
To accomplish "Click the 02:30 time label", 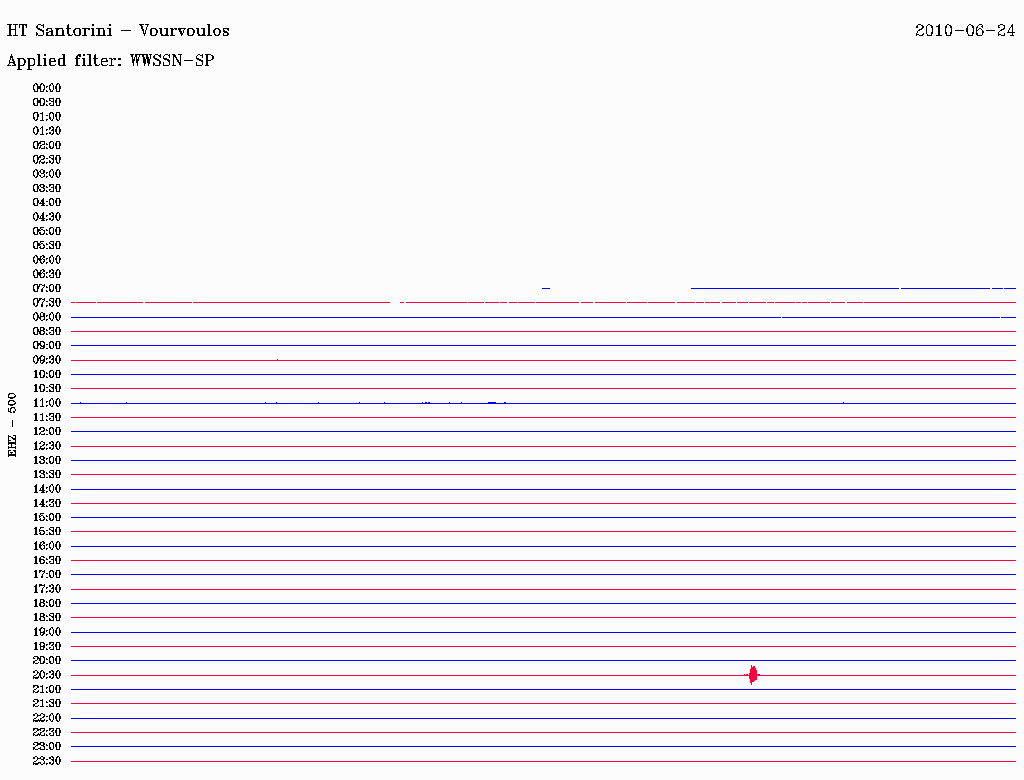I will [x=47, y=159].
